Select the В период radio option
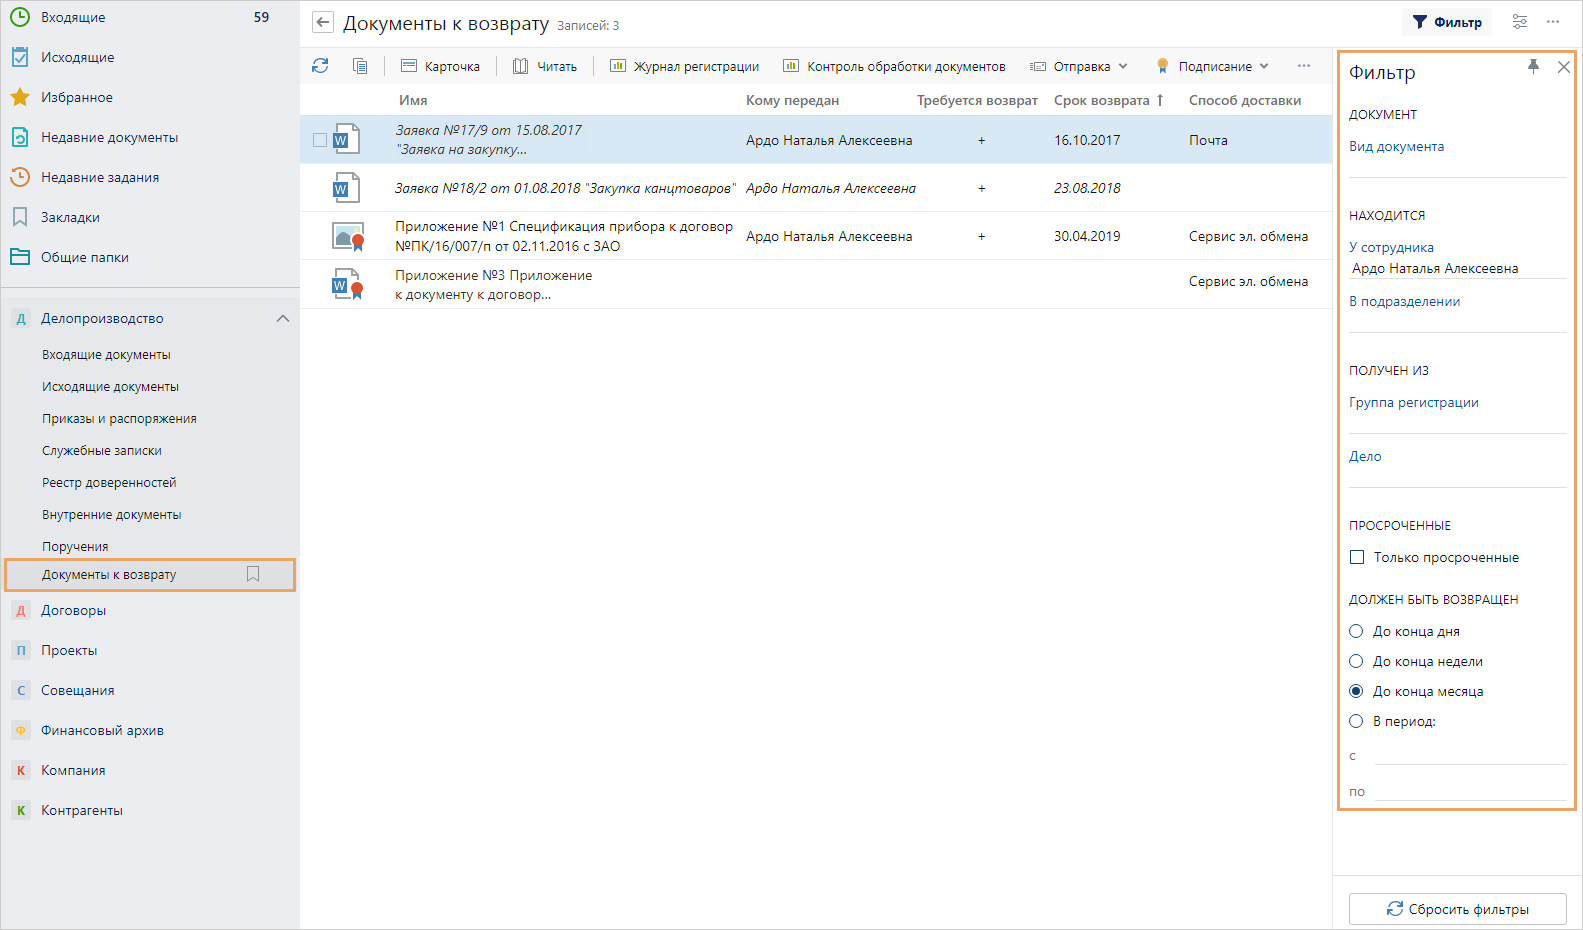The height and width of the screenshot is (930, 1583). 1357,721
